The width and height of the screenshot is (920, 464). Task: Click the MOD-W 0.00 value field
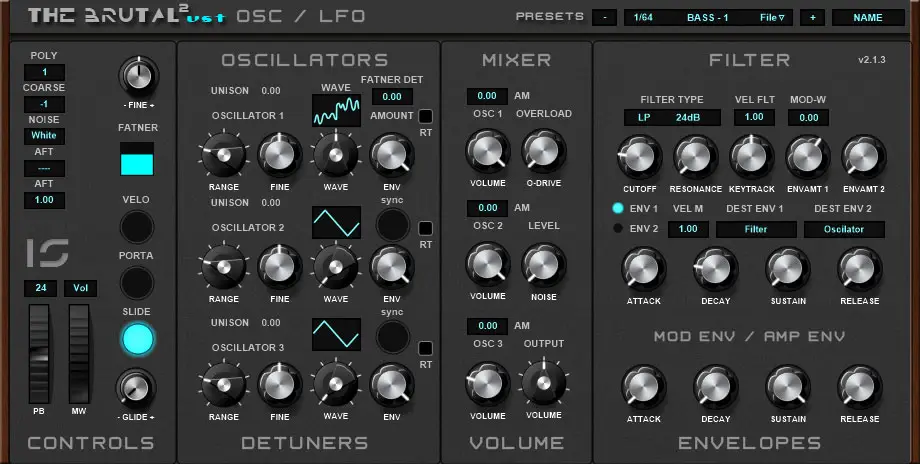(x=809, y=117)
